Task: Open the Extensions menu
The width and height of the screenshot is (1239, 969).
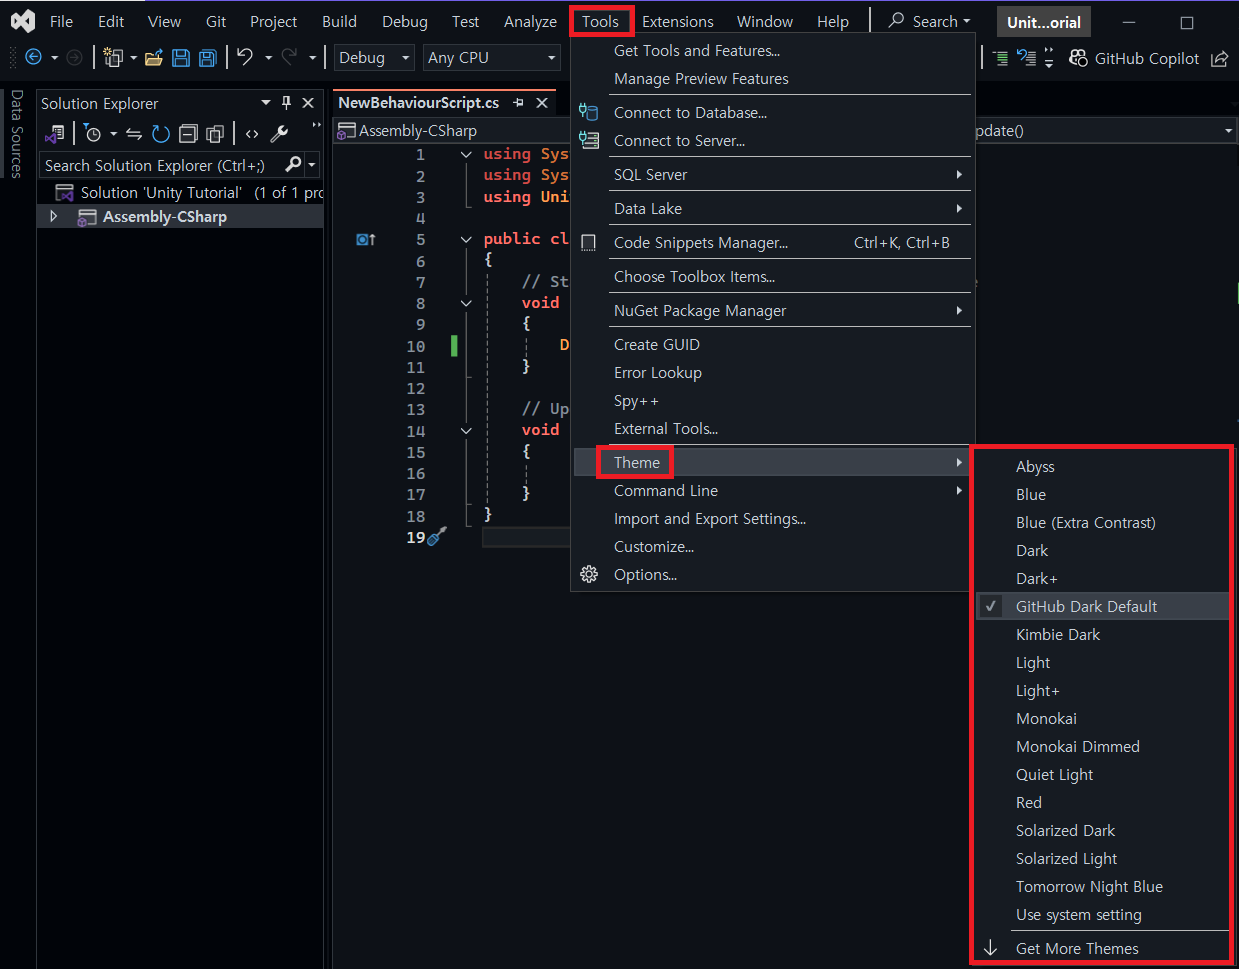Action: point(678,21)
